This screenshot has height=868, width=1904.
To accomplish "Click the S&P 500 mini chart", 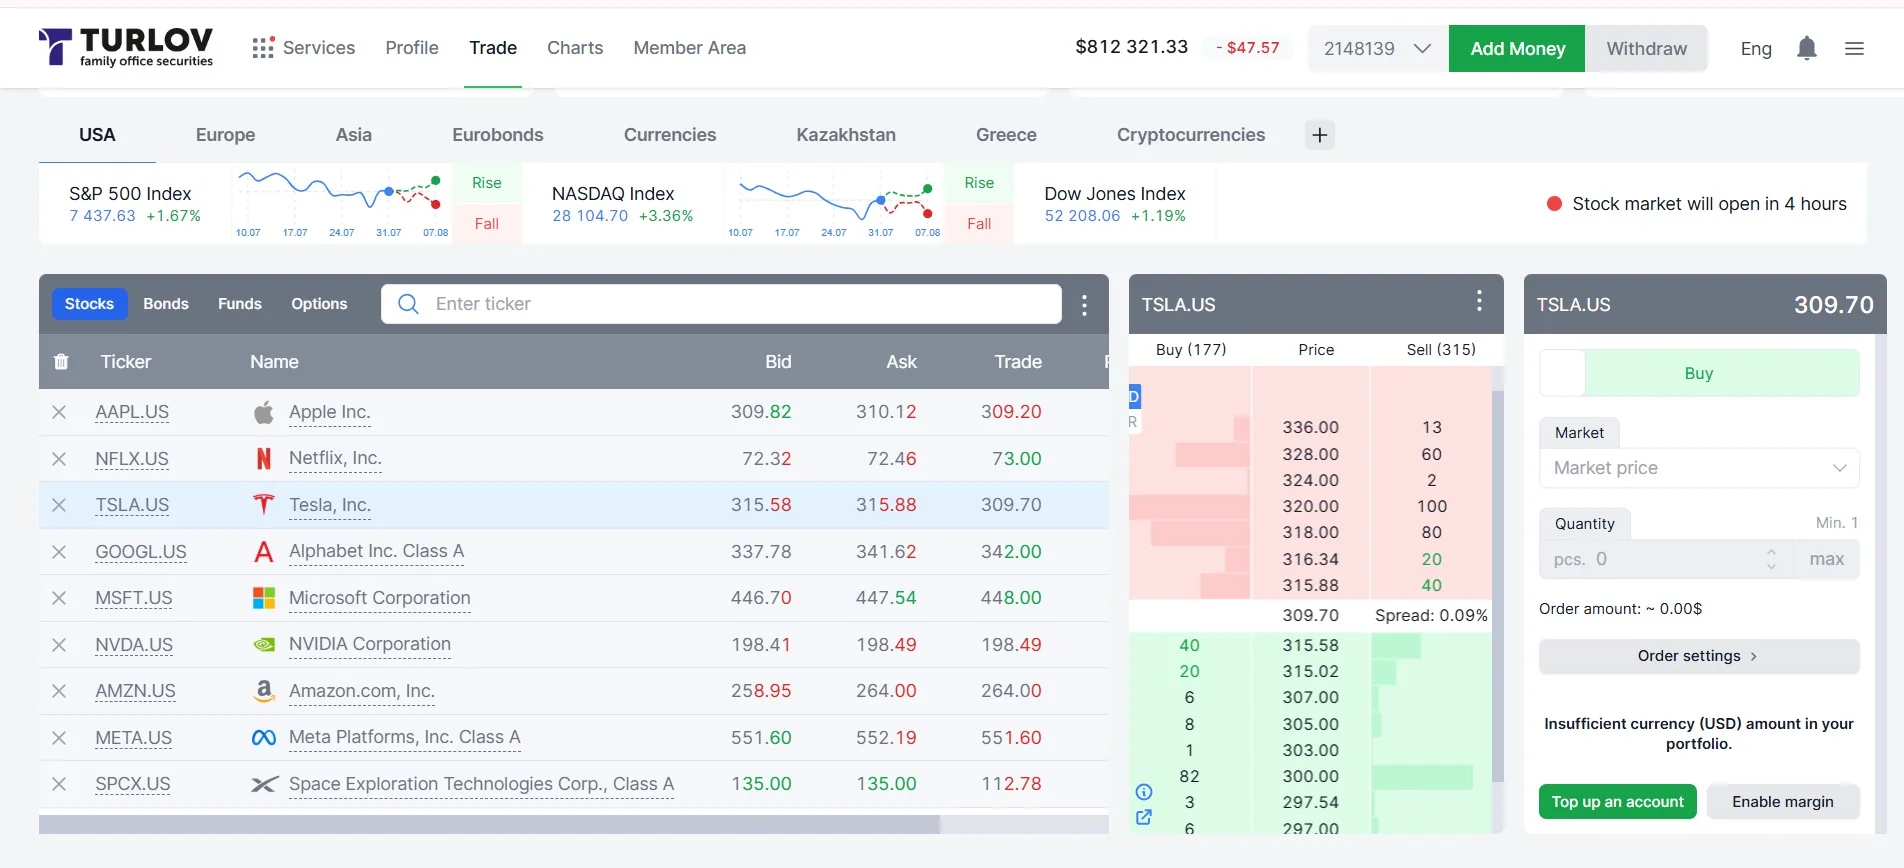I will pos(340,203).
